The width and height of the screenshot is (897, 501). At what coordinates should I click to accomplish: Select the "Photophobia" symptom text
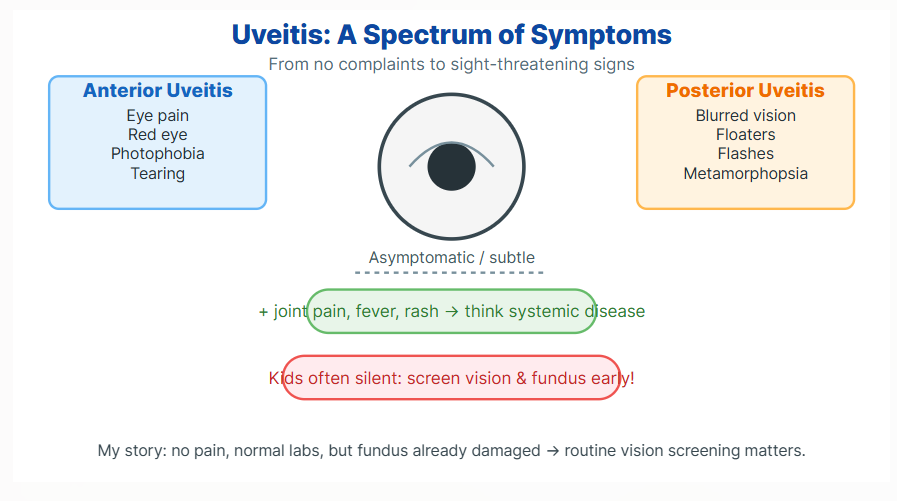(x=158, y=154)
